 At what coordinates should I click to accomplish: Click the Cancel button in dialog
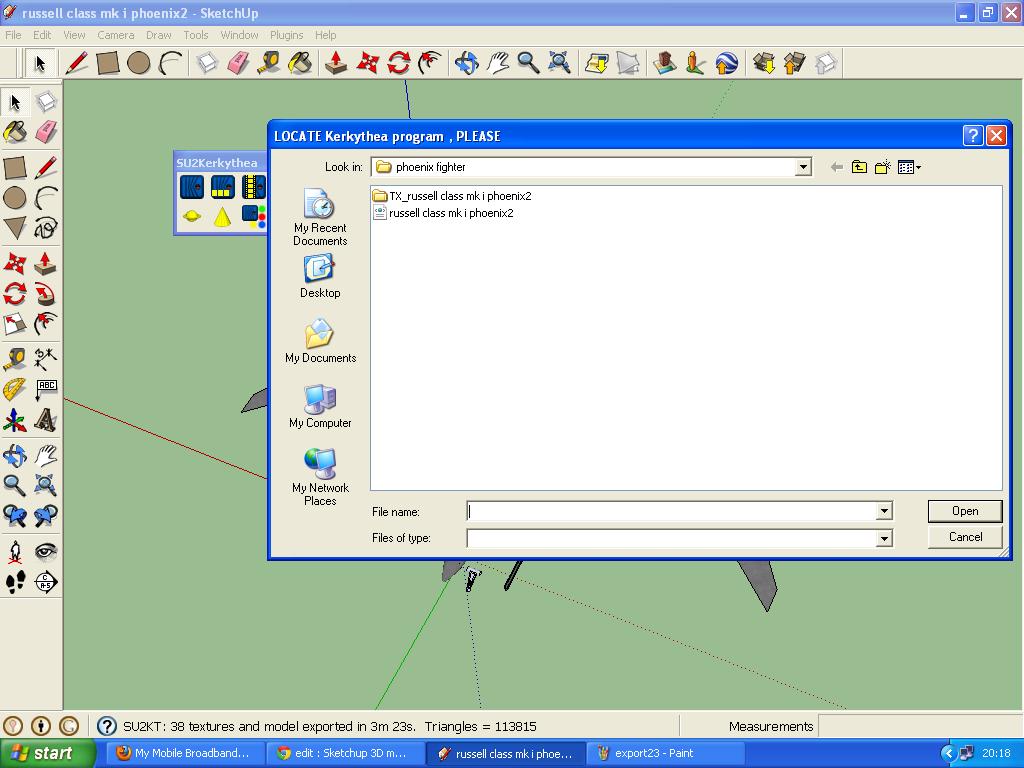[x=965, y=537]
